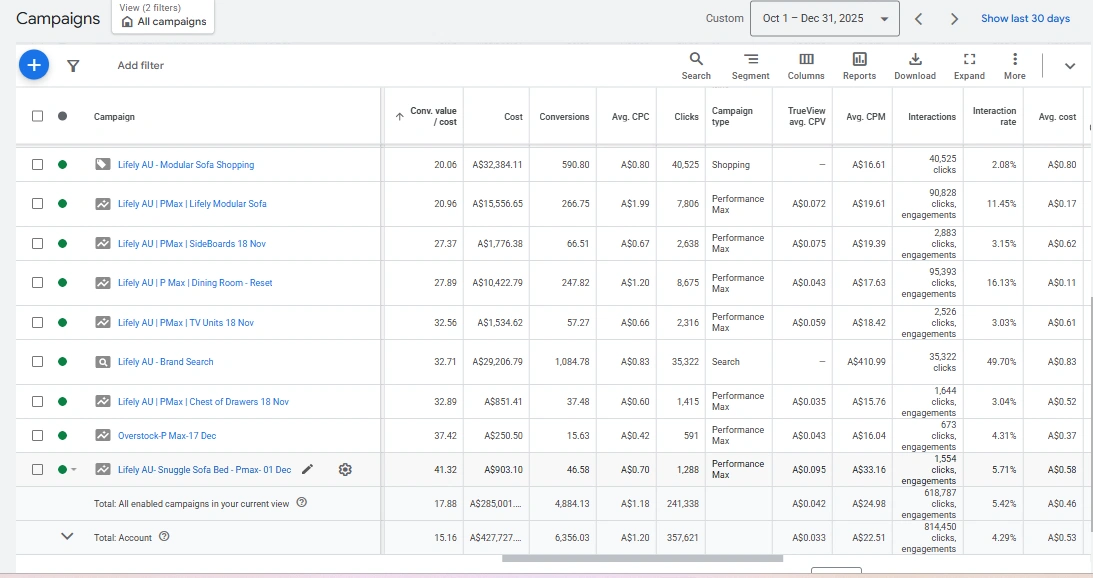Collapse the chart panel with the chevron

tap(1069, 66)
